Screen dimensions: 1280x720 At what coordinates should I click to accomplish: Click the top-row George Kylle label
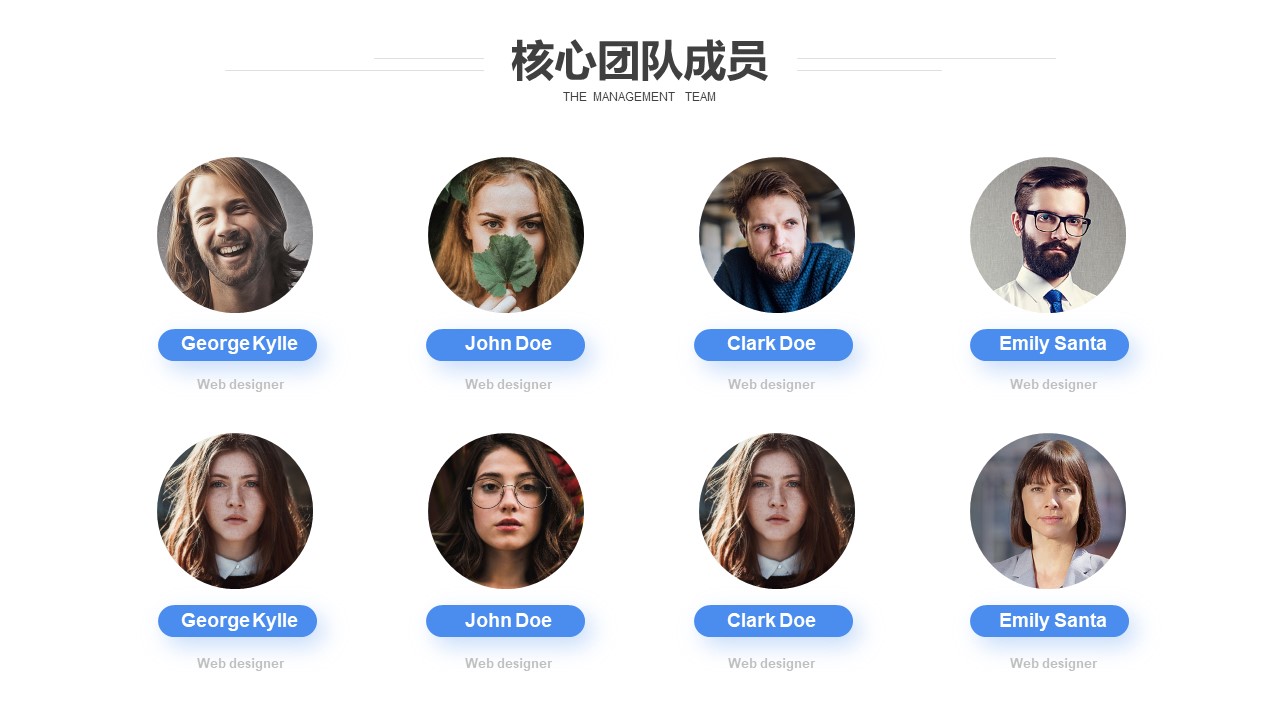[x=238, y=345]
